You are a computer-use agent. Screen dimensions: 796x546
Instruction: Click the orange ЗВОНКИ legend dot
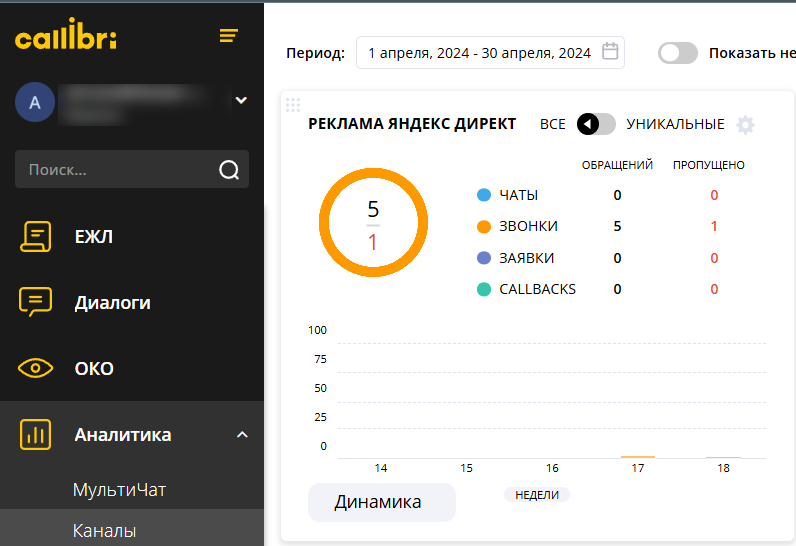[484, 226]
